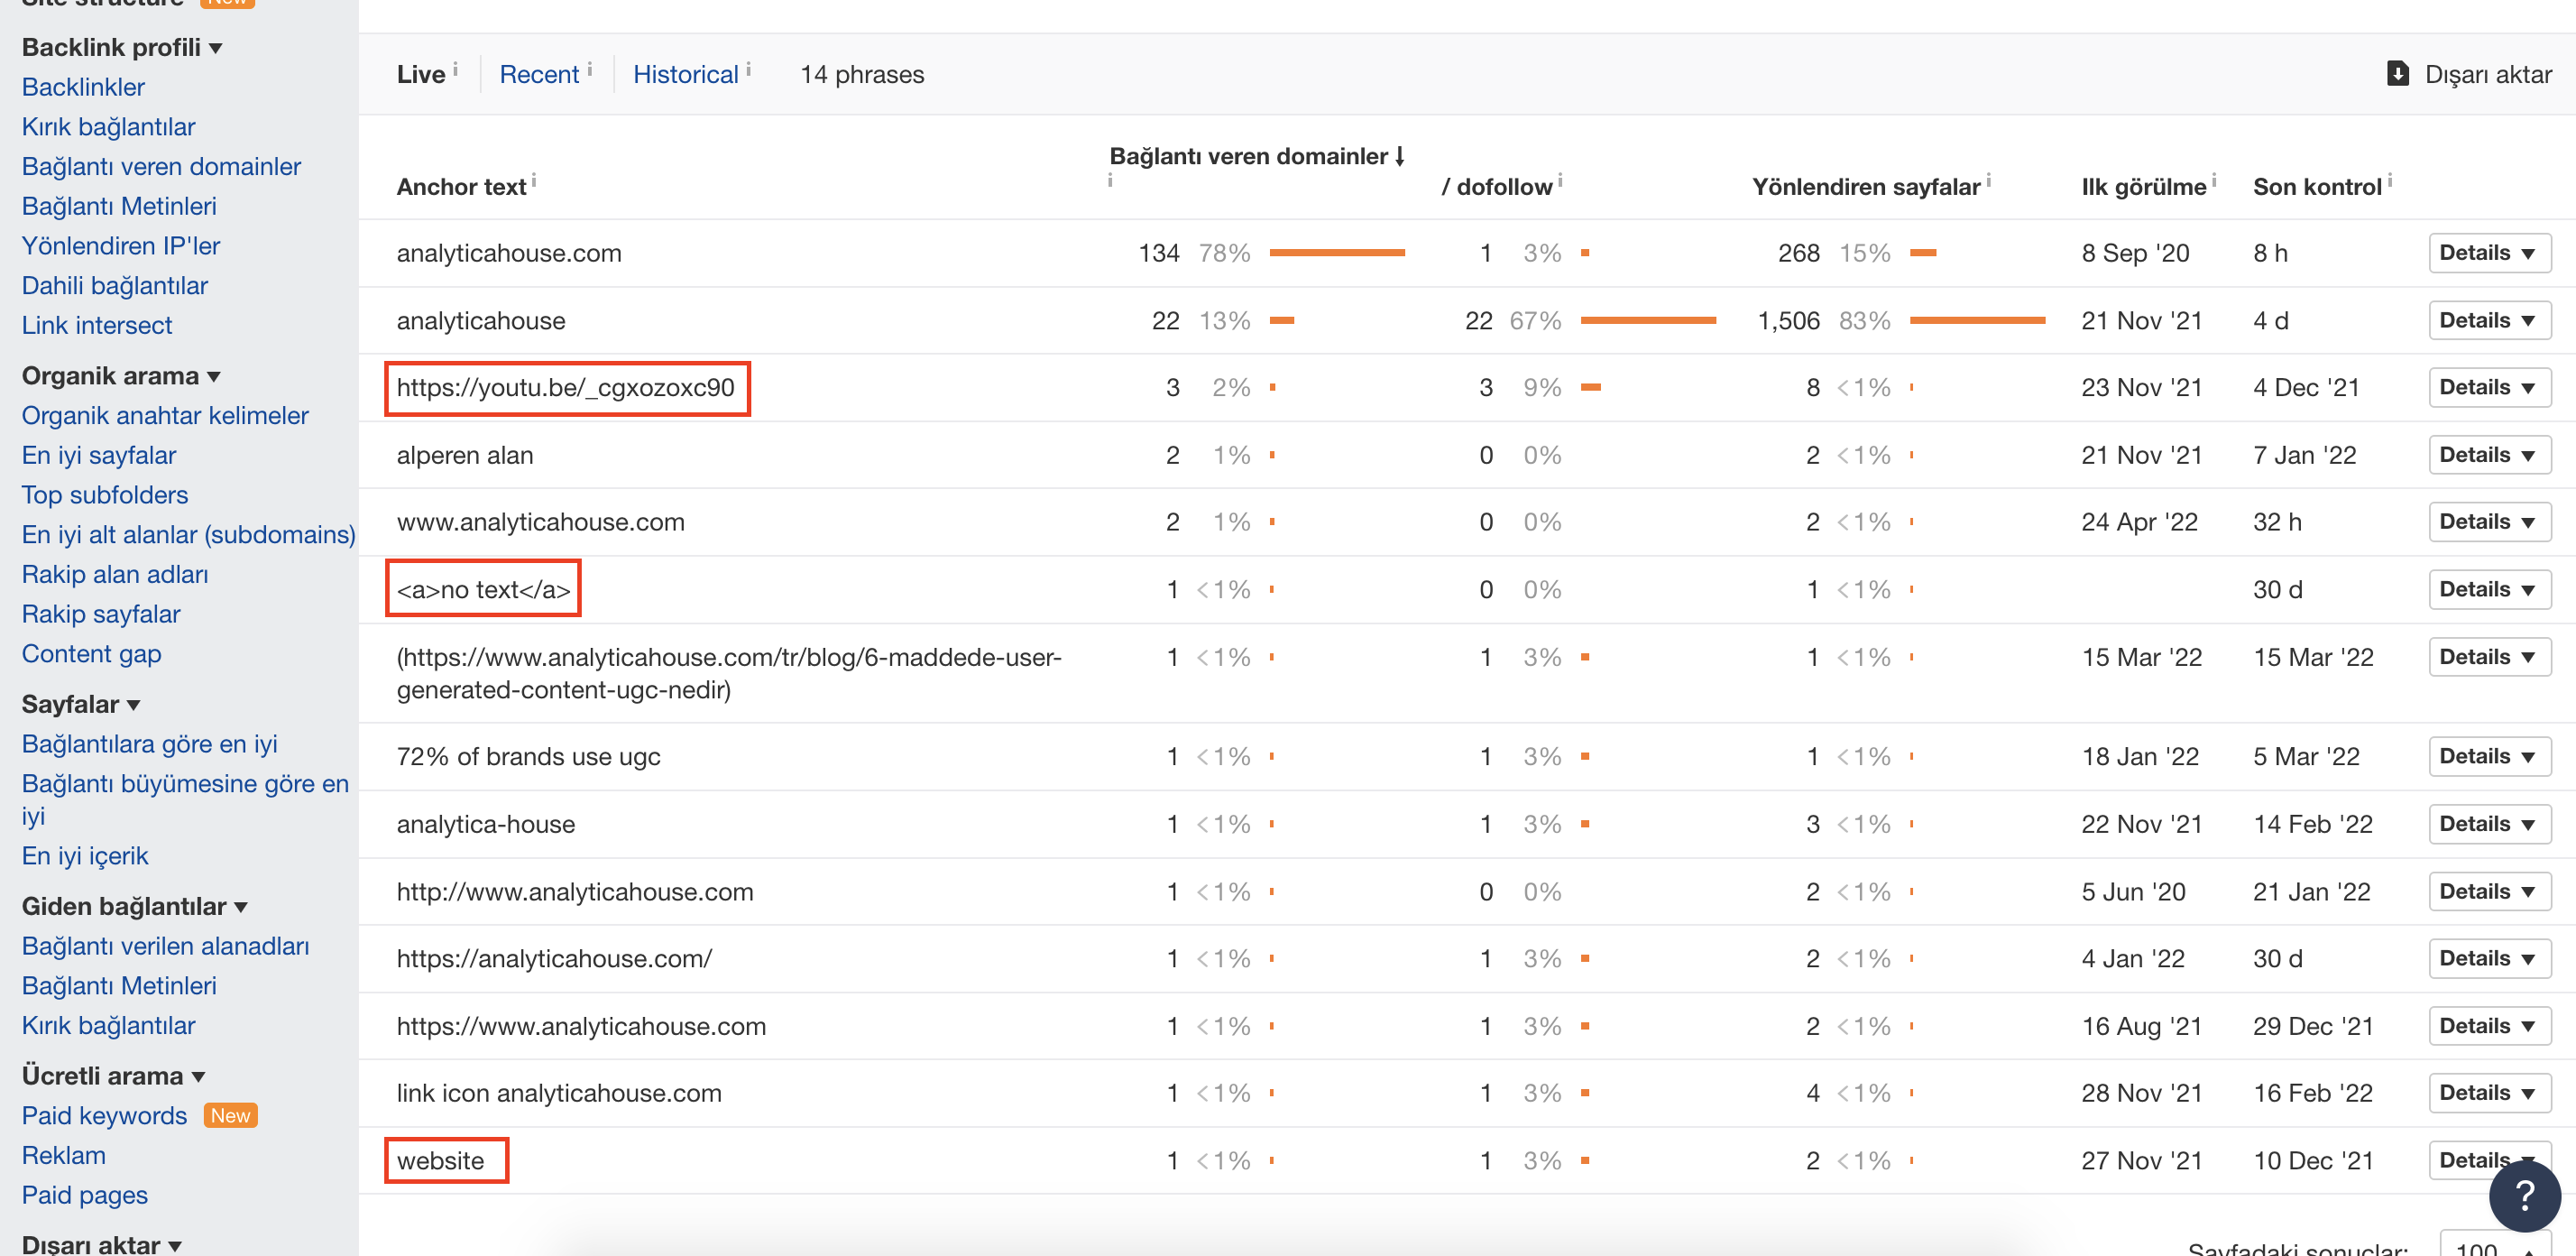2576x1256 pixels.
Task: Switch to the Historical tab
Action: click(685, 74)
